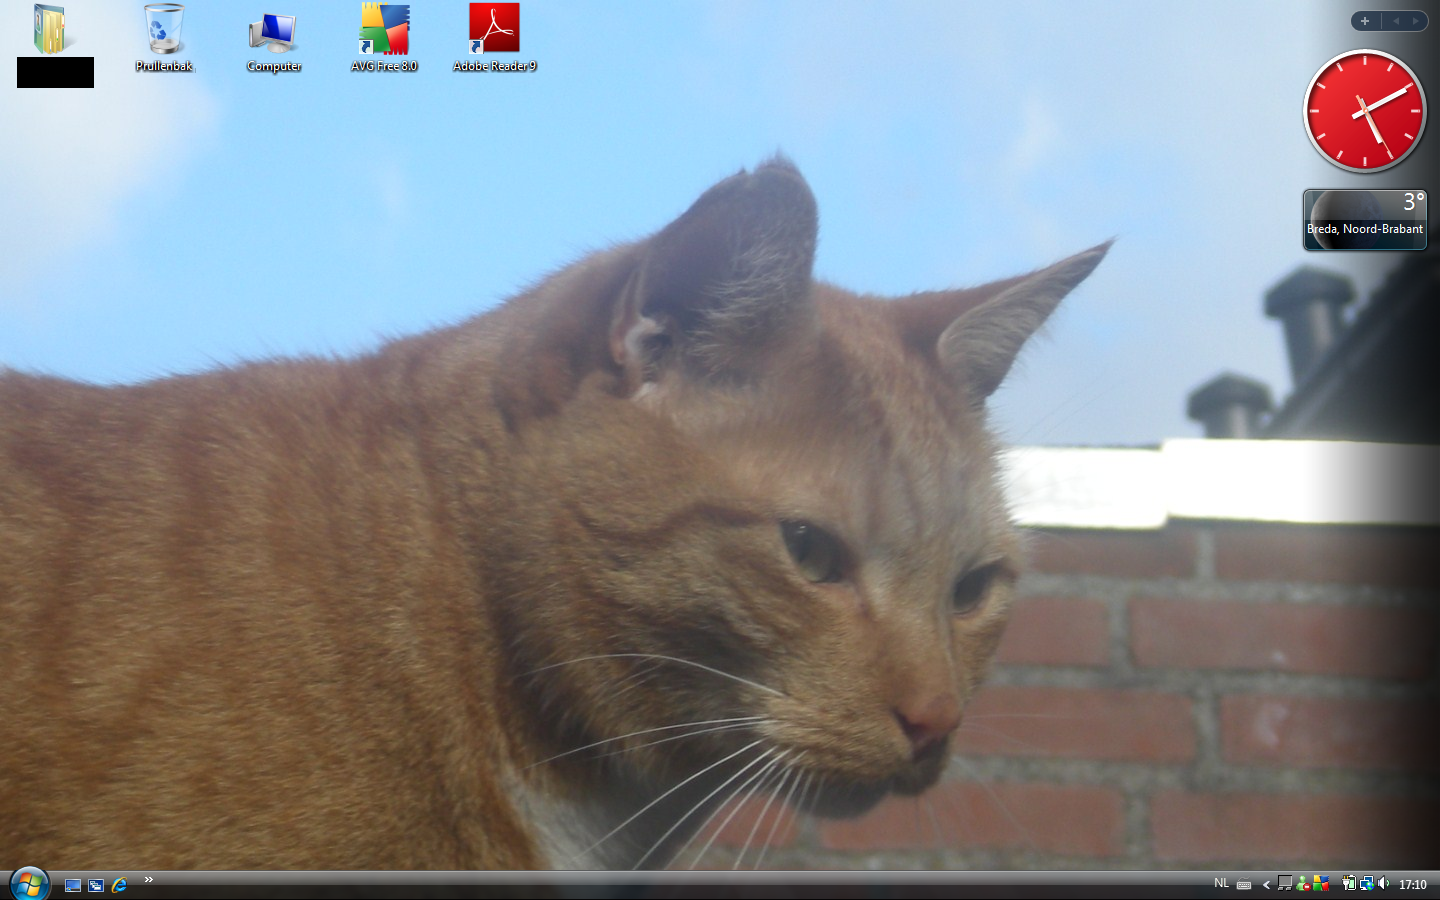
Task: Click the sidebar next gadgets arrow
Action: pyautogui.click(x=1416, y=21)
